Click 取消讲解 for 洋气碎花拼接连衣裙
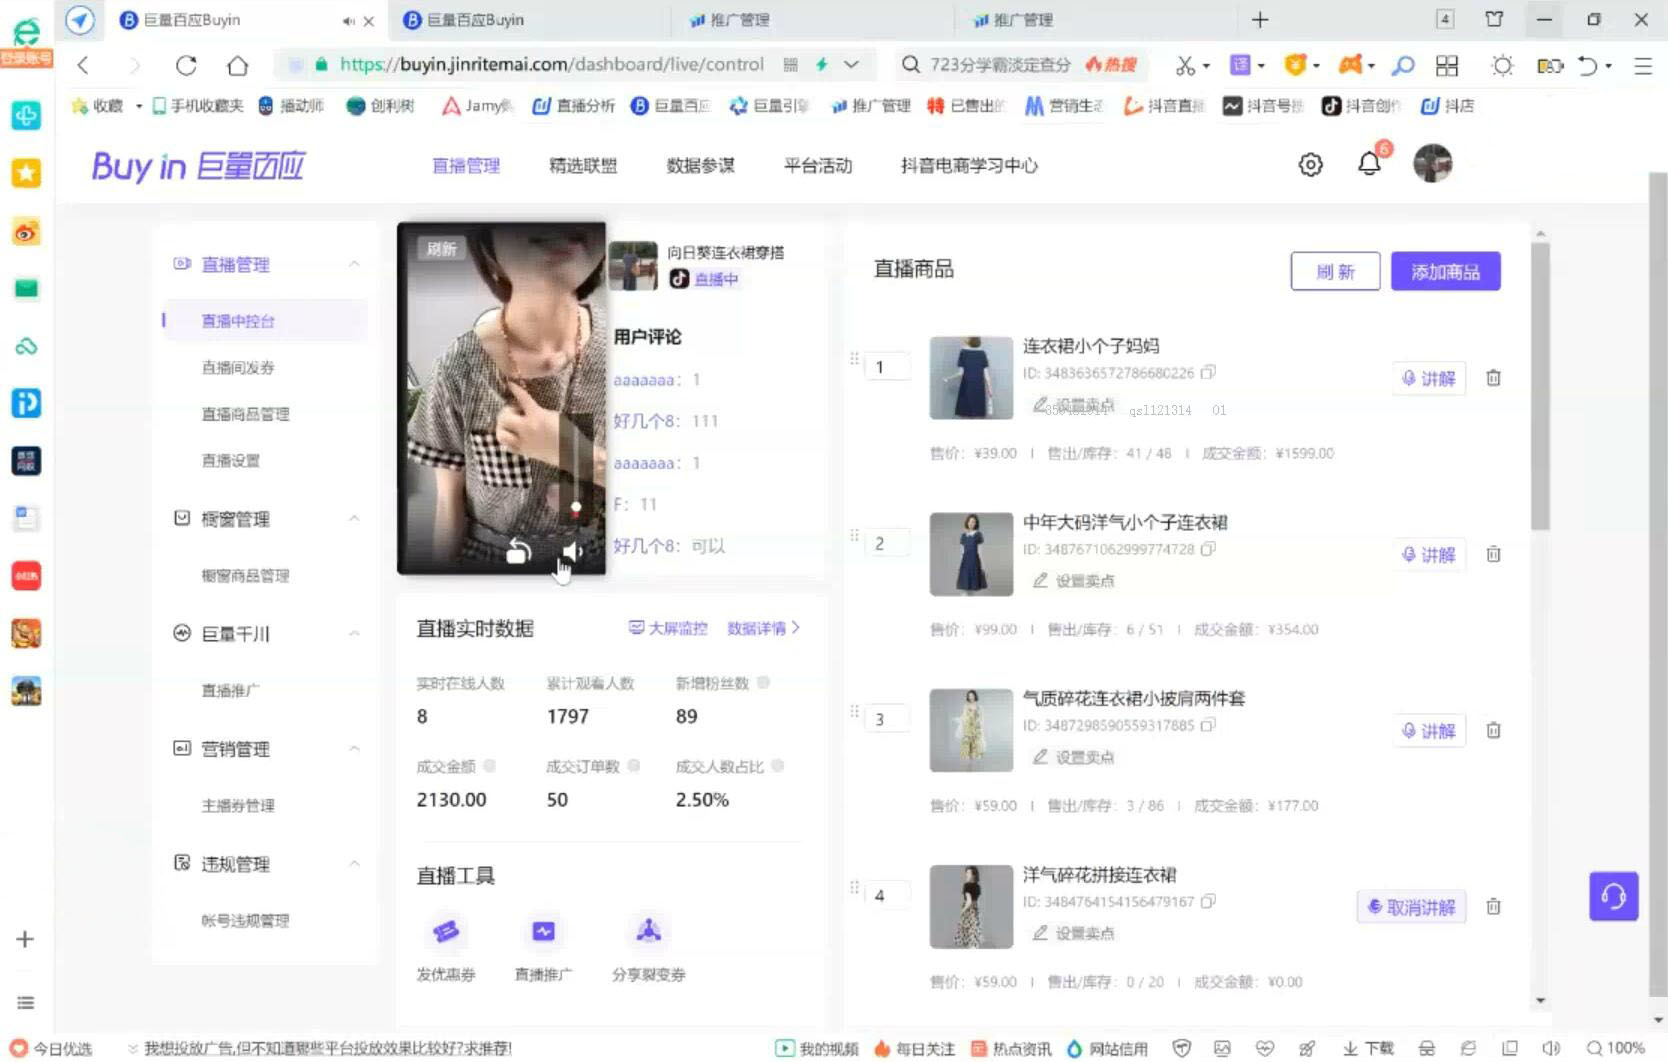The image size is (1668, 1062). coord(1411,906)
